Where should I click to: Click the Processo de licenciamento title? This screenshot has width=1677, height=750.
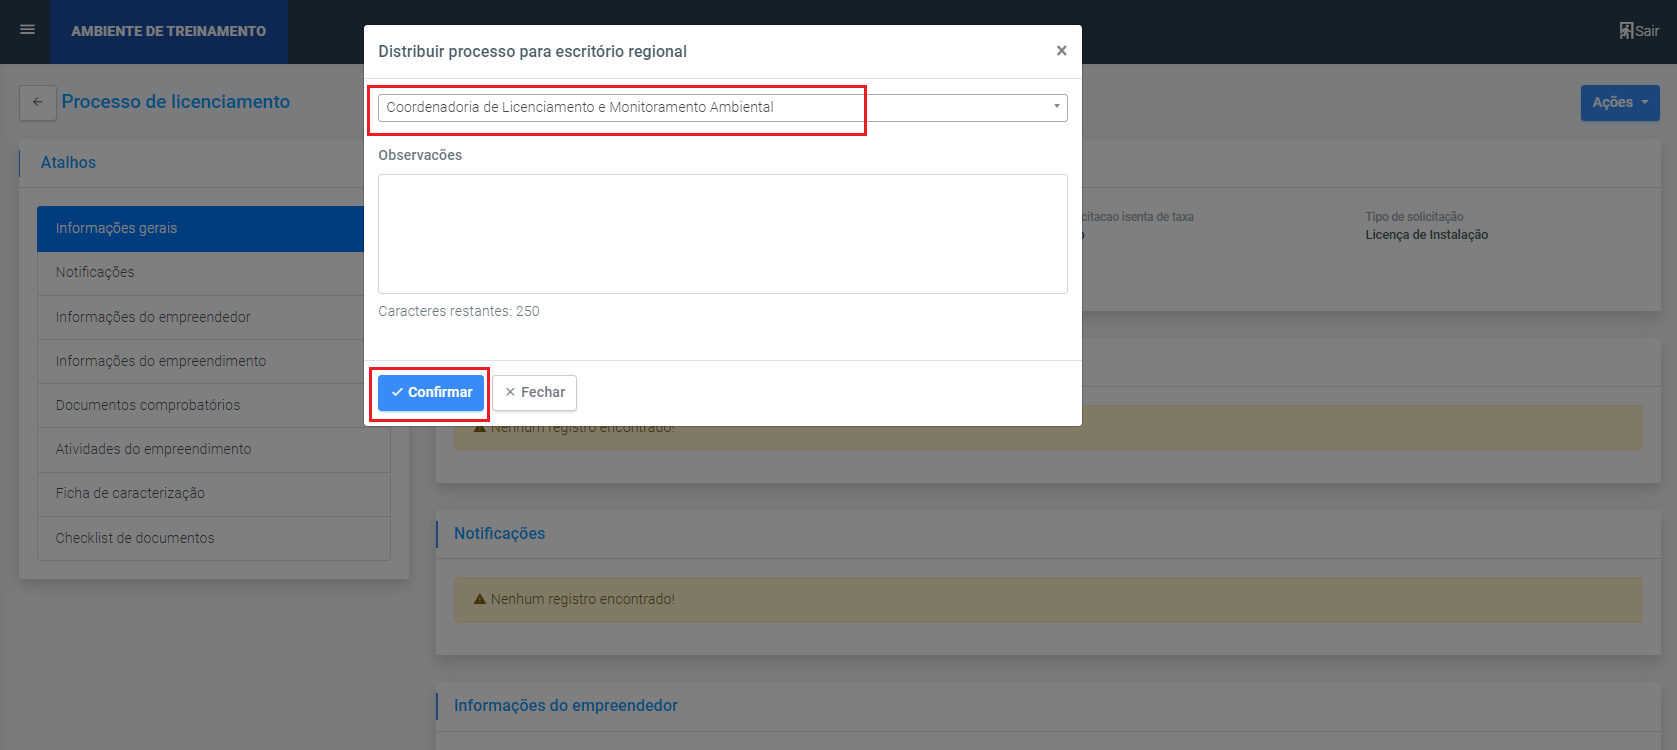[x=176, y=101]
